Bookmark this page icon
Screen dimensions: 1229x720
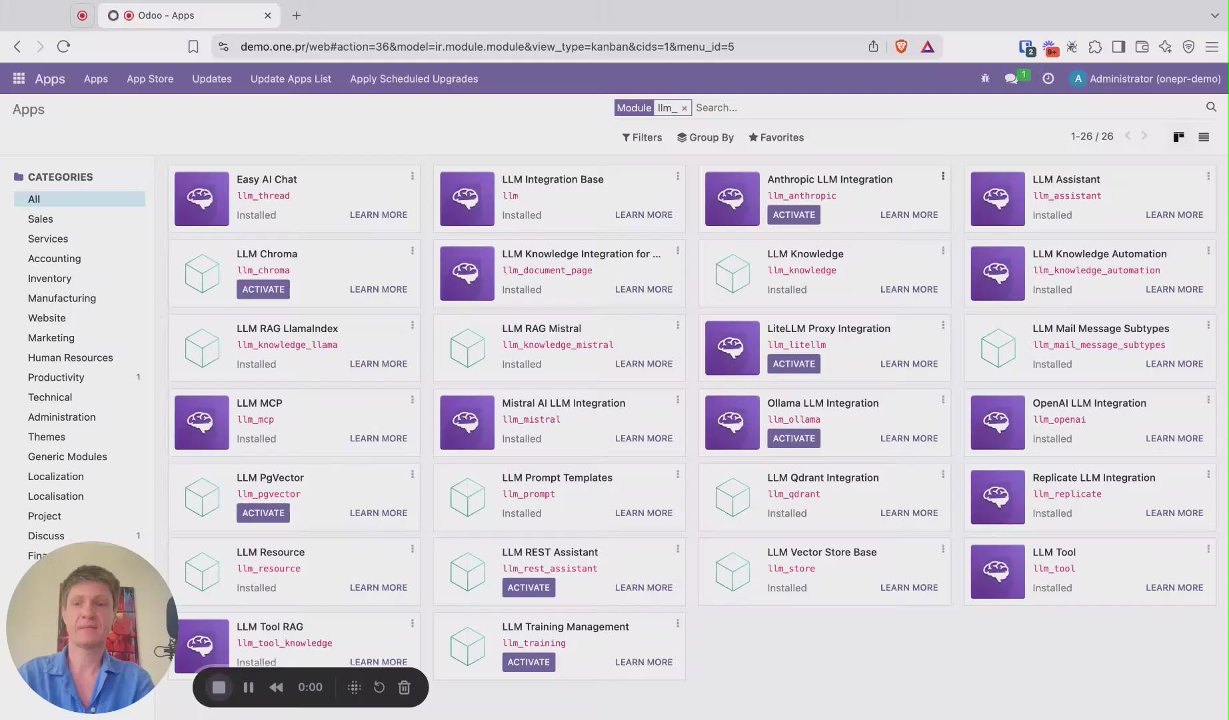193,46
